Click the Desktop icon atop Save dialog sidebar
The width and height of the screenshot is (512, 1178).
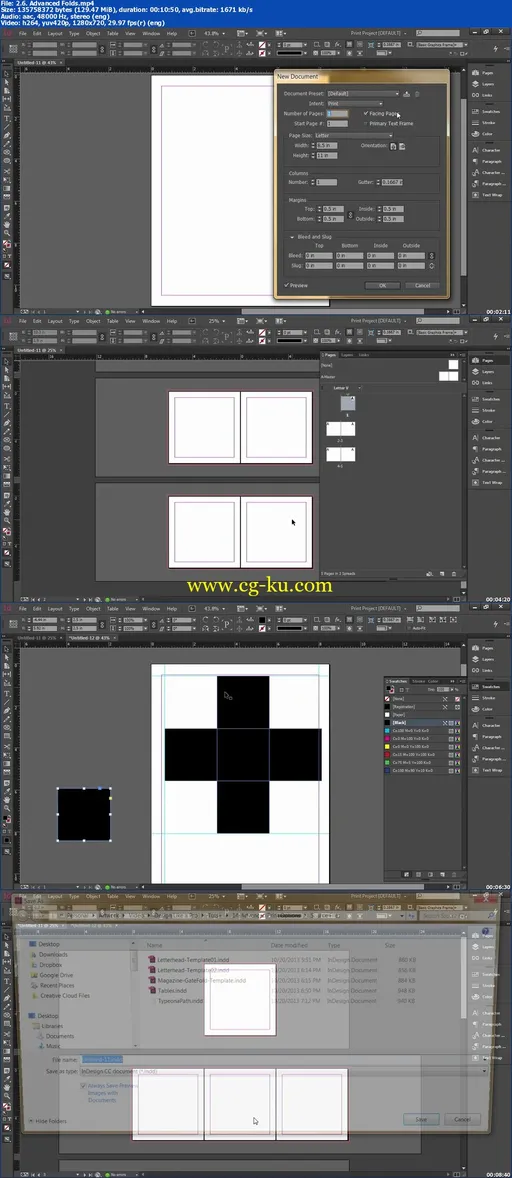(44, 944)
